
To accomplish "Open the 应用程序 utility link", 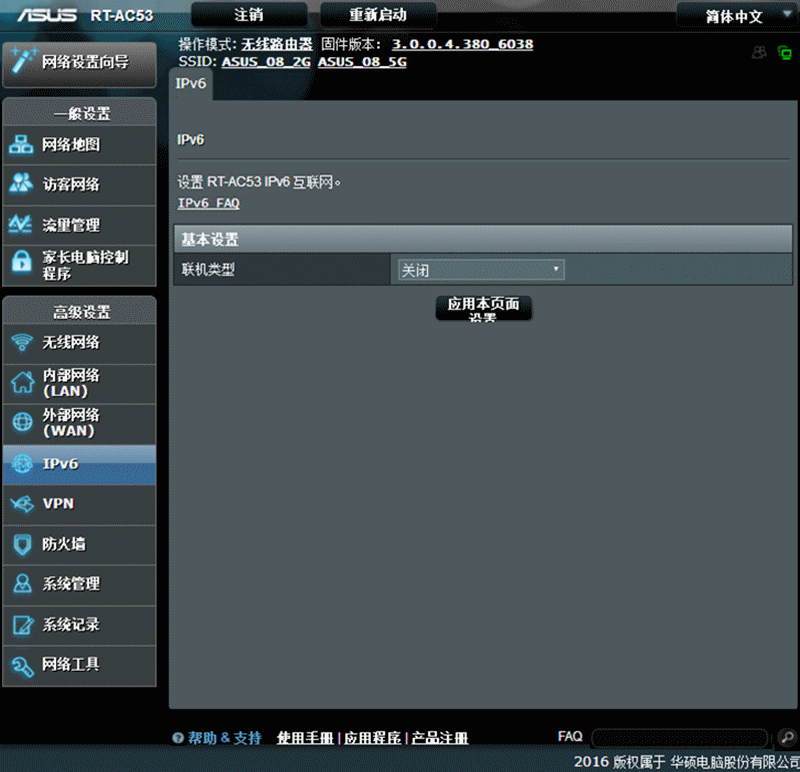I will (x=372, y=738).
